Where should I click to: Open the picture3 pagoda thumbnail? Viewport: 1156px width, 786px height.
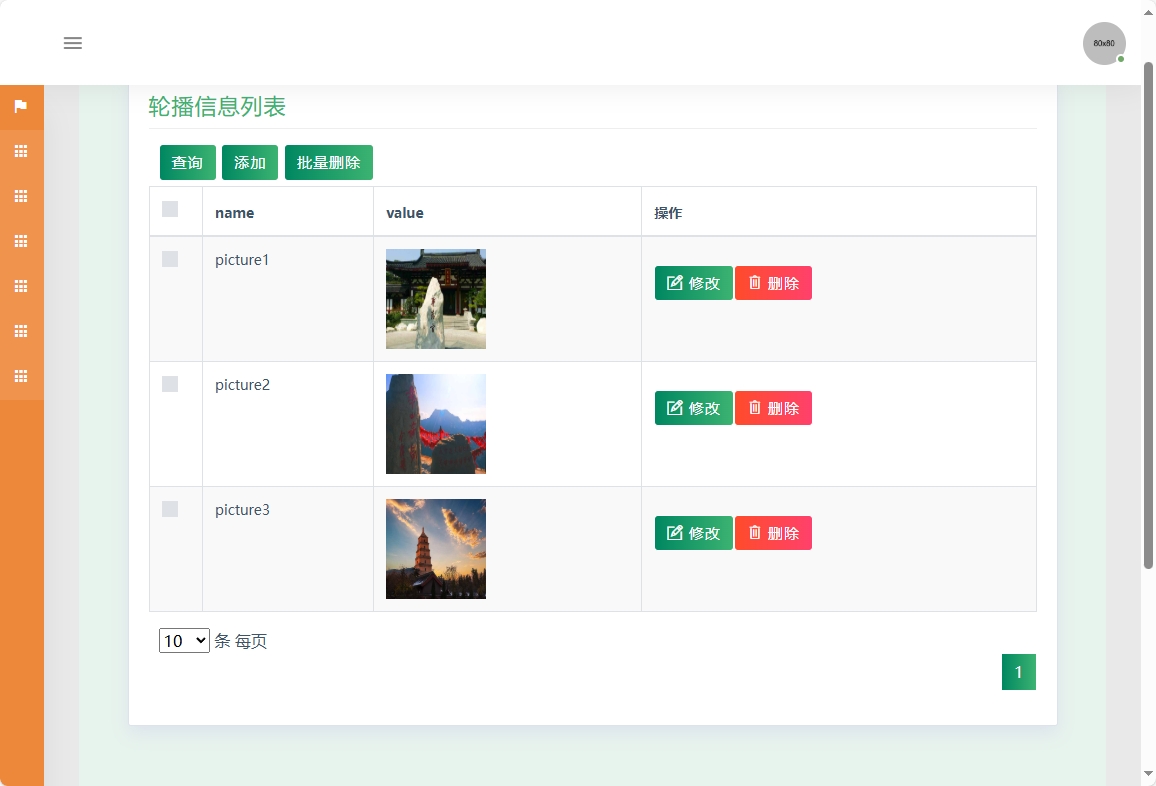(x=436, y=549)
